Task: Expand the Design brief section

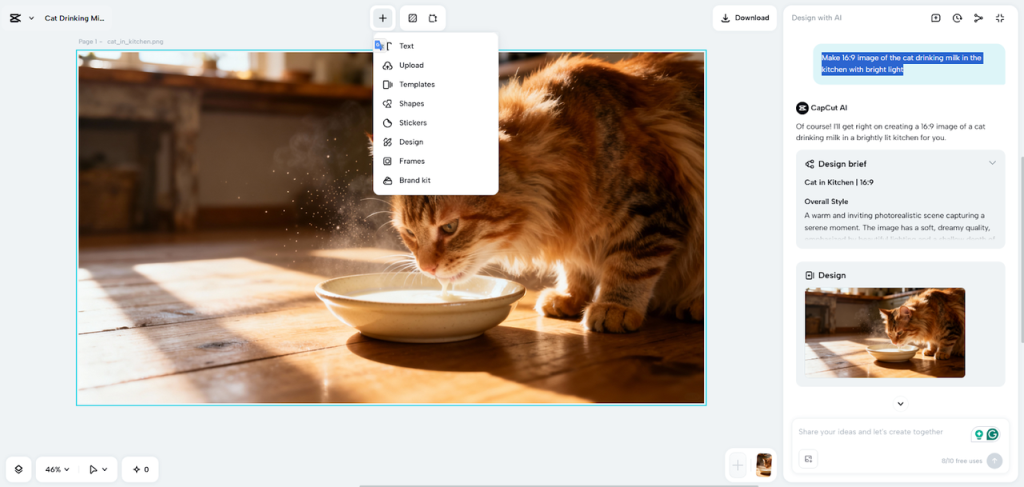Action: point(992,163)
